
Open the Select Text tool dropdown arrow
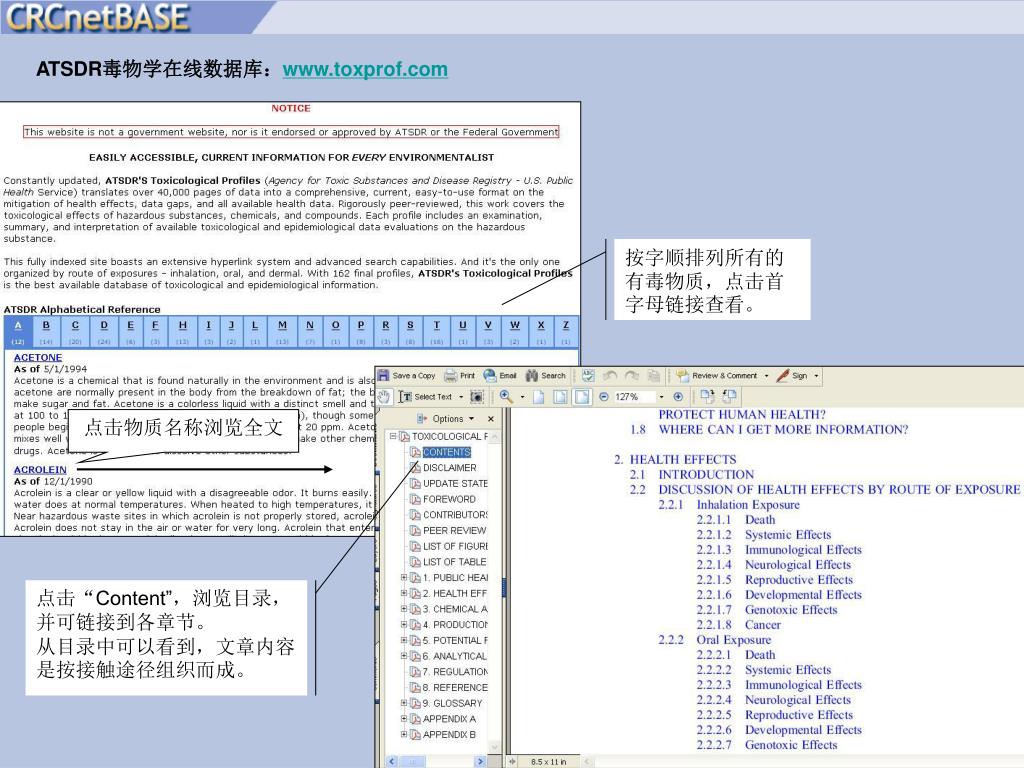coord(460,397)
